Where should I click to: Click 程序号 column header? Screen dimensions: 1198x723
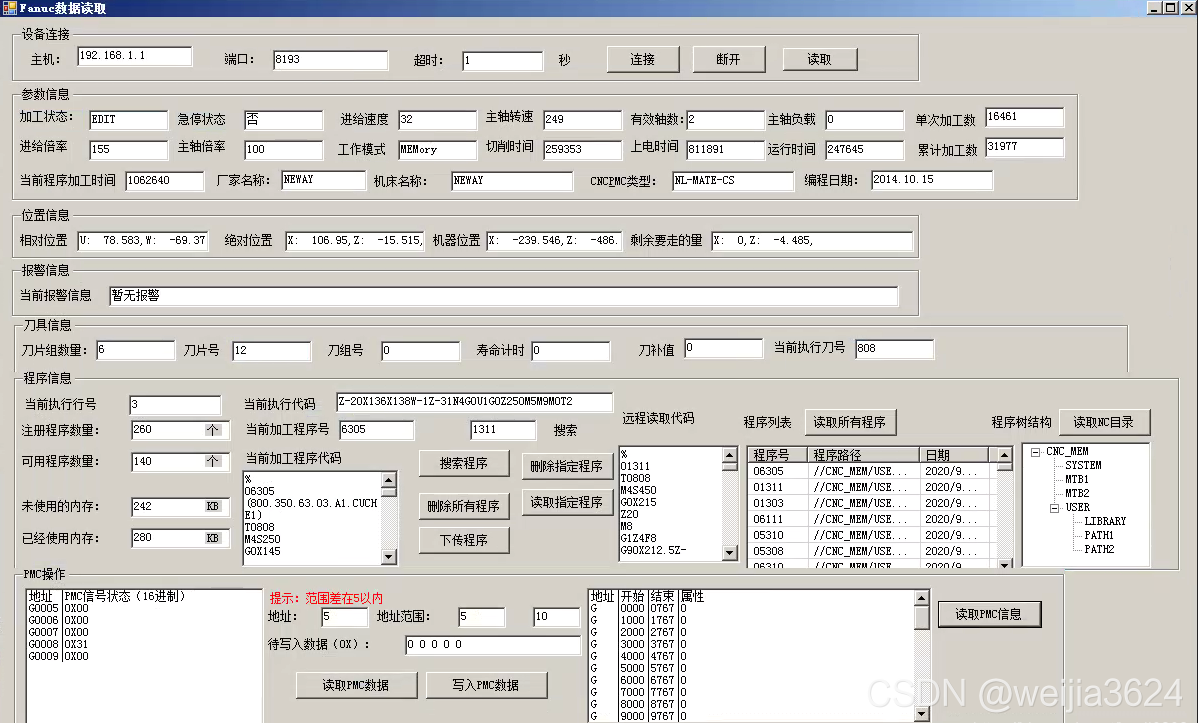pos(777,455)
